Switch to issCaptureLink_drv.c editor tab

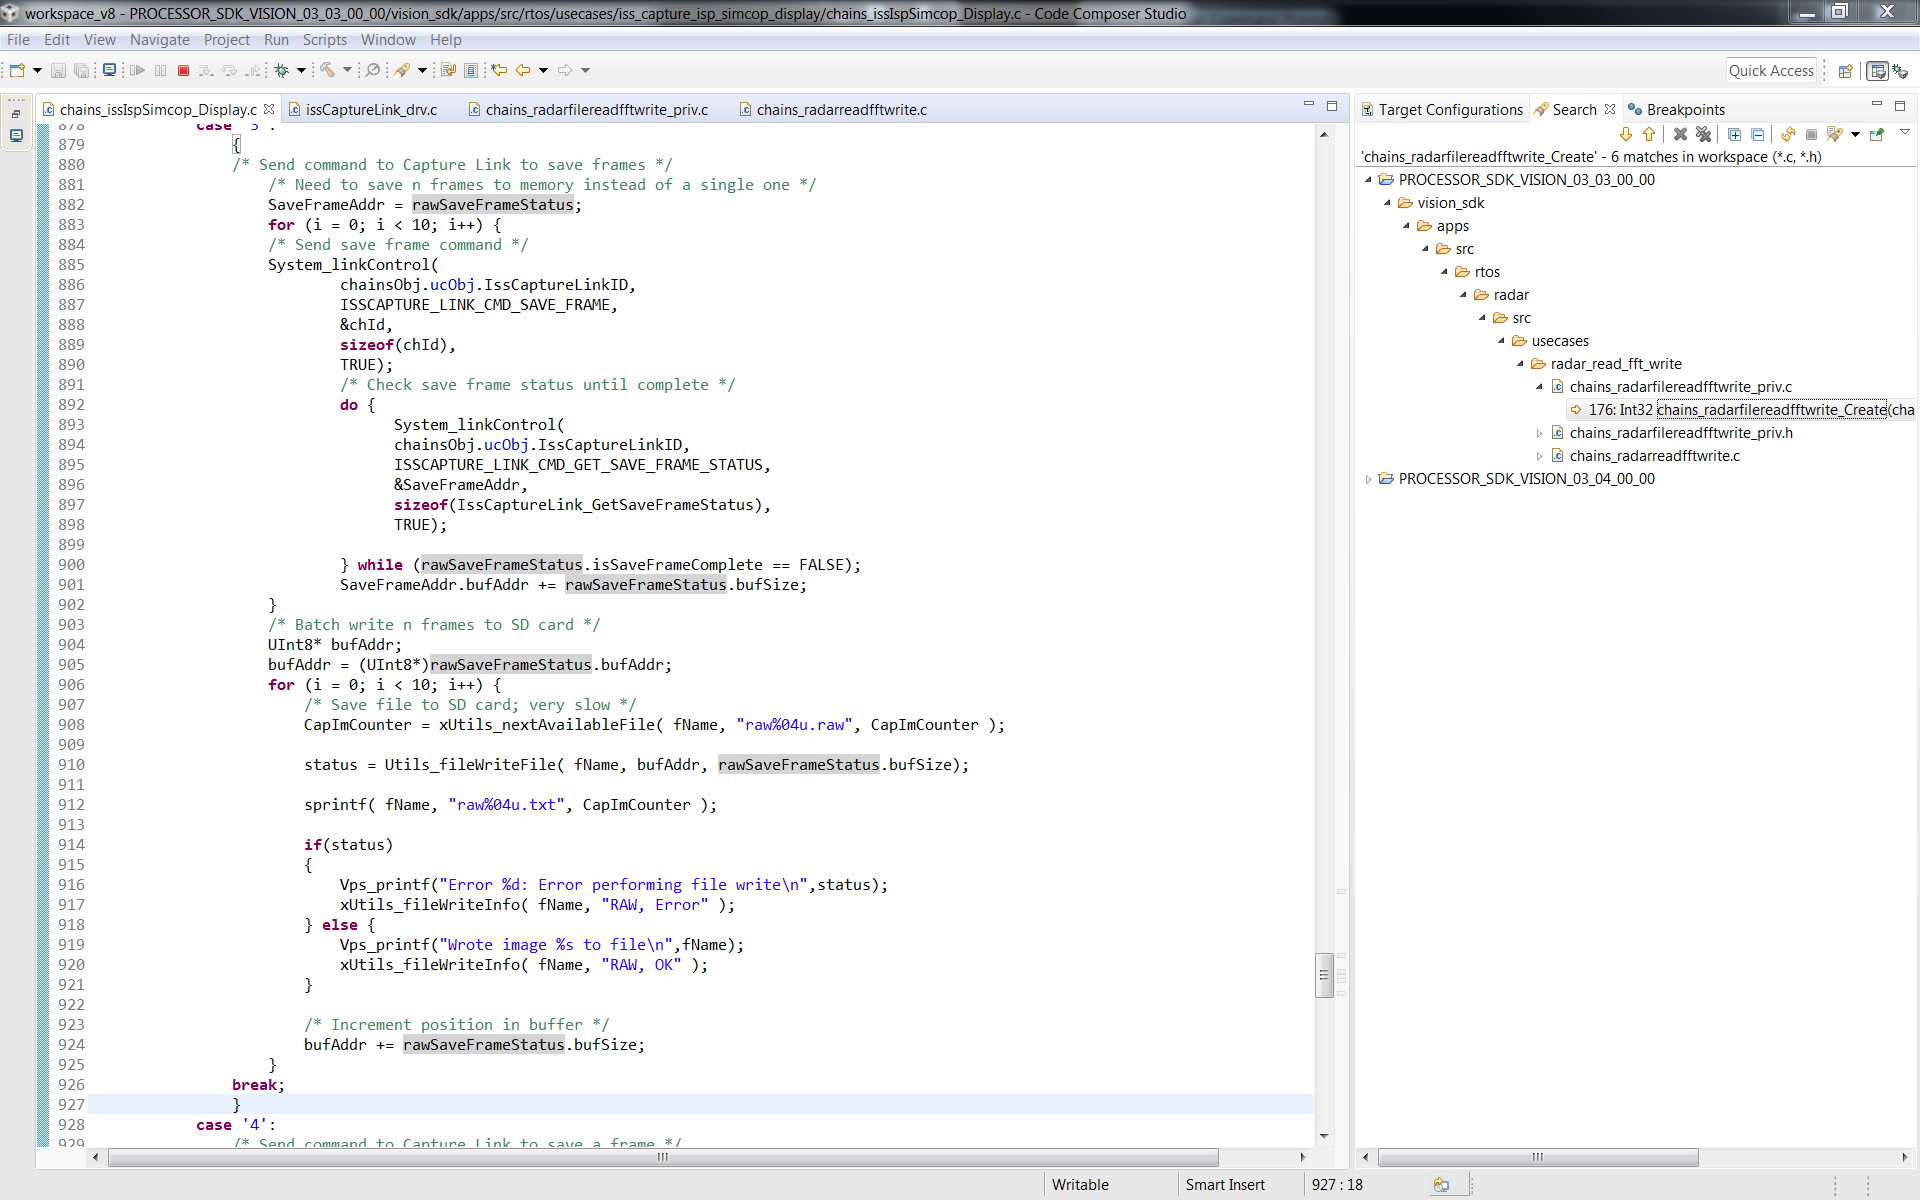[x=371, y=110]
